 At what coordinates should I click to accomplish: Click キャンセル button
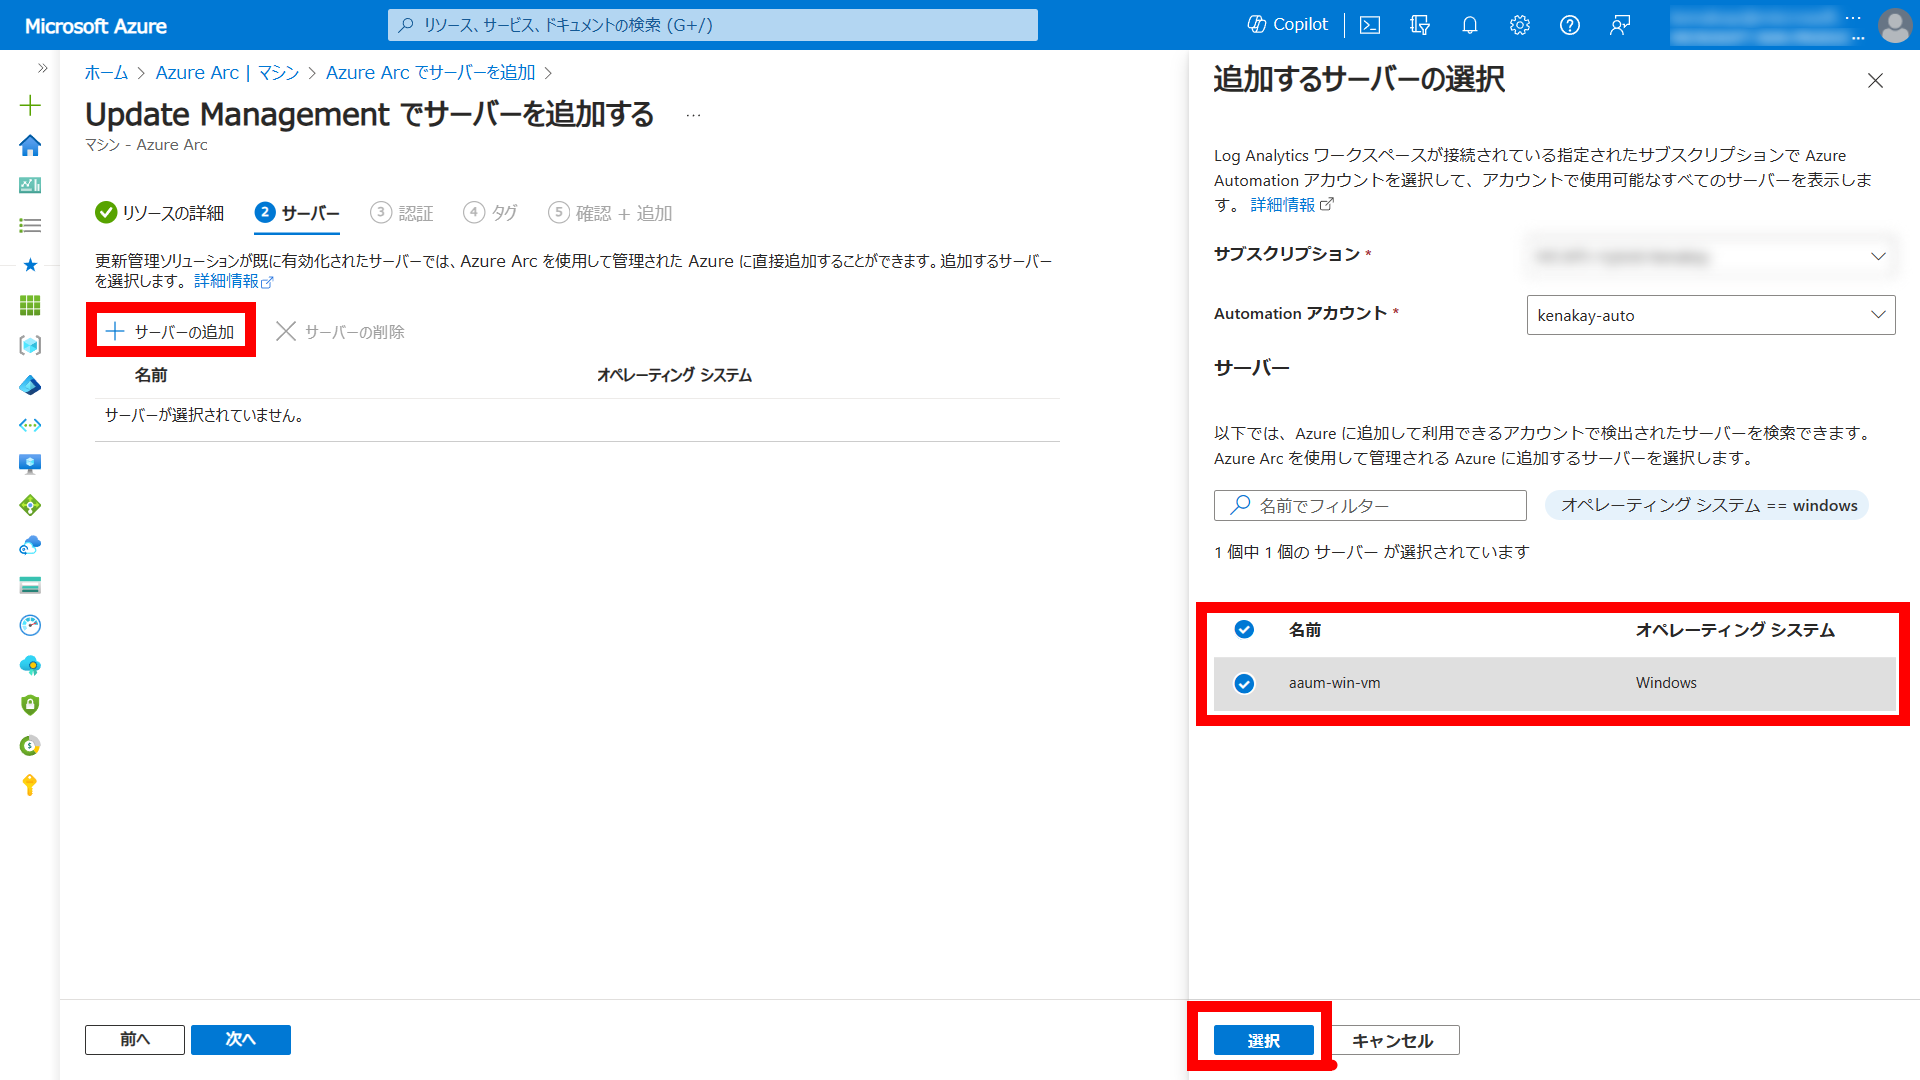tap(1393, 1040)
